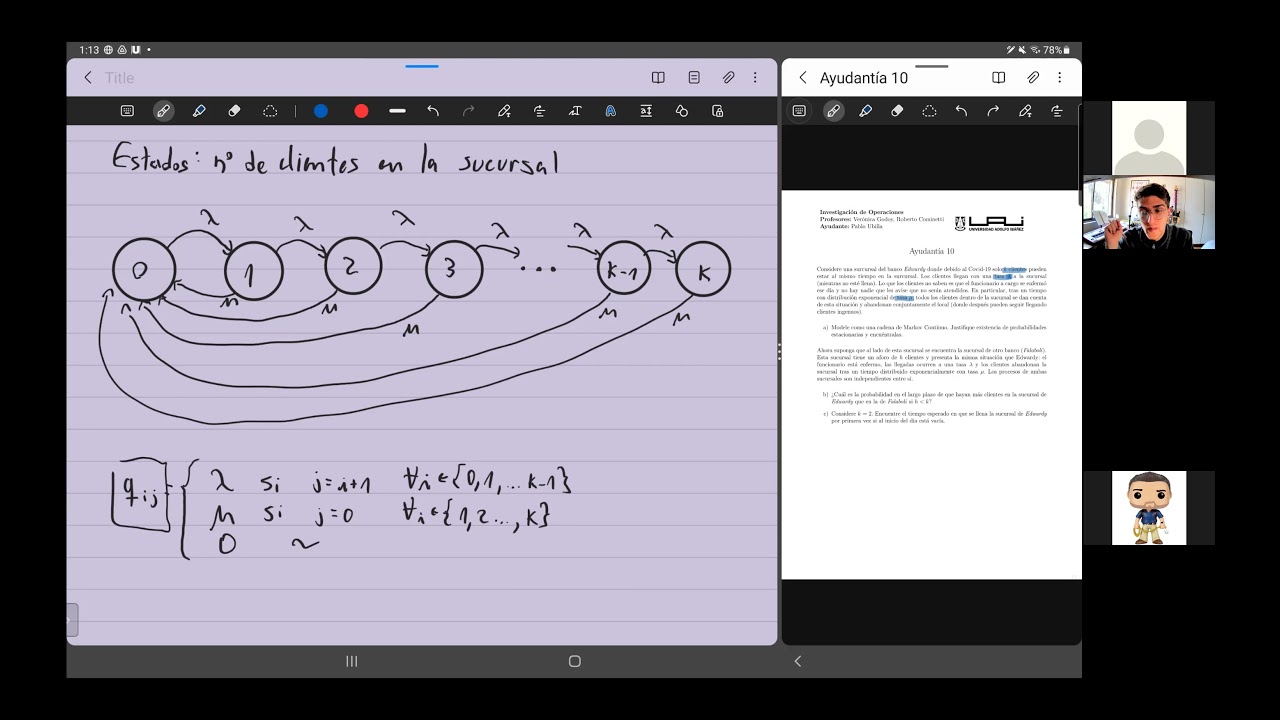
Task: Tap the Title input field
Action: (x=120, y=77)
